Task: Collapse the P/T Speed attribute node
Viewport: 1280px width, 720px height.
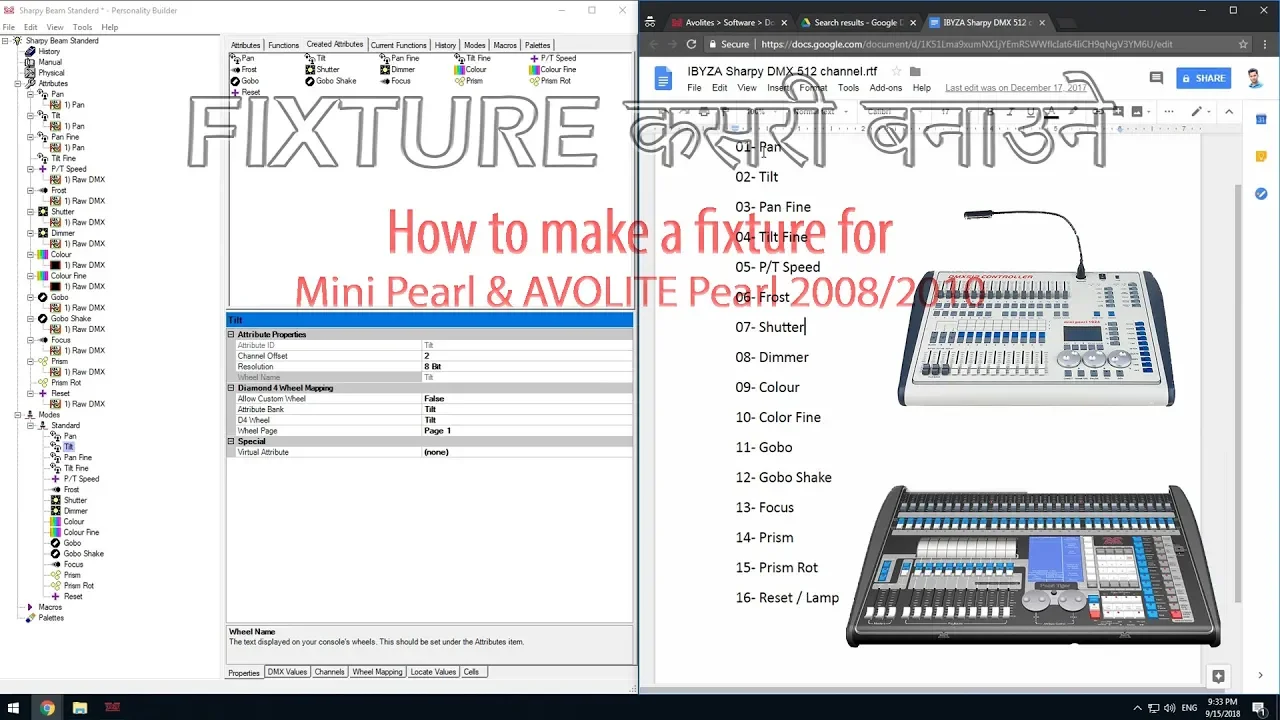Action: tap(30, 169)
